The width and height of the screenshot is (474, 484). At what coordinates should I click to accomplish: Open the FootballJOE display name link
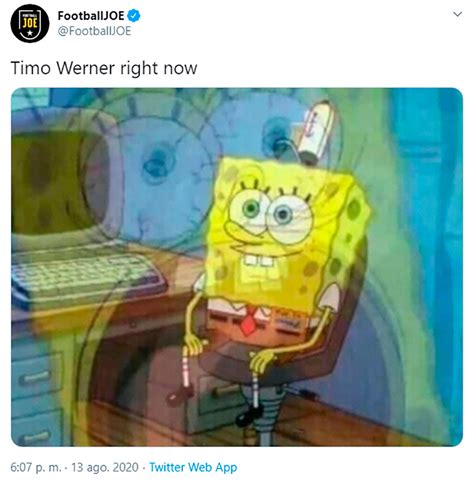91,16
